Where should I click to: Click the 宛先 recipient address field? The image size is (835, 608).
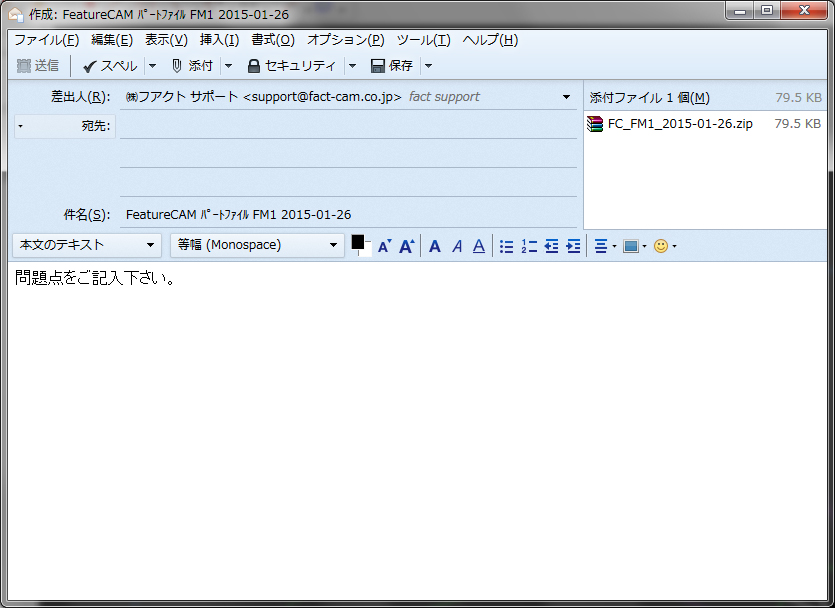(348, 126)
